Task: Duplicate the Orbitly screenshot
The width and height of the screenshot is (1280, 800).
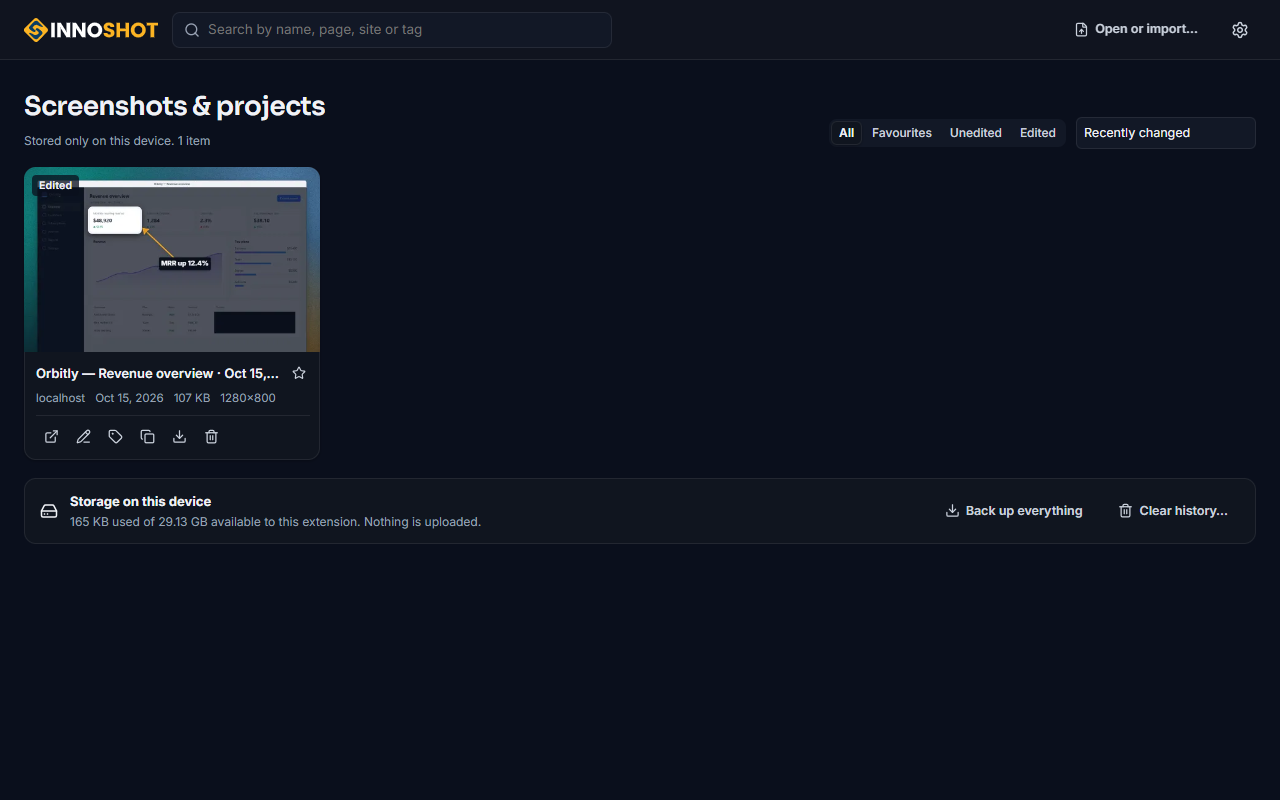Action: point(148,437)
